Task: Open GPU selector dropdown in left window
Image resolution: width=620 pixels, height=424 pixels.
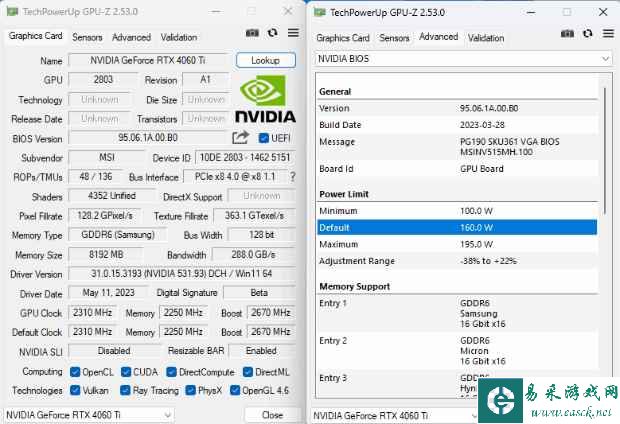Action: pyautogui.click(x=89, y=415)
